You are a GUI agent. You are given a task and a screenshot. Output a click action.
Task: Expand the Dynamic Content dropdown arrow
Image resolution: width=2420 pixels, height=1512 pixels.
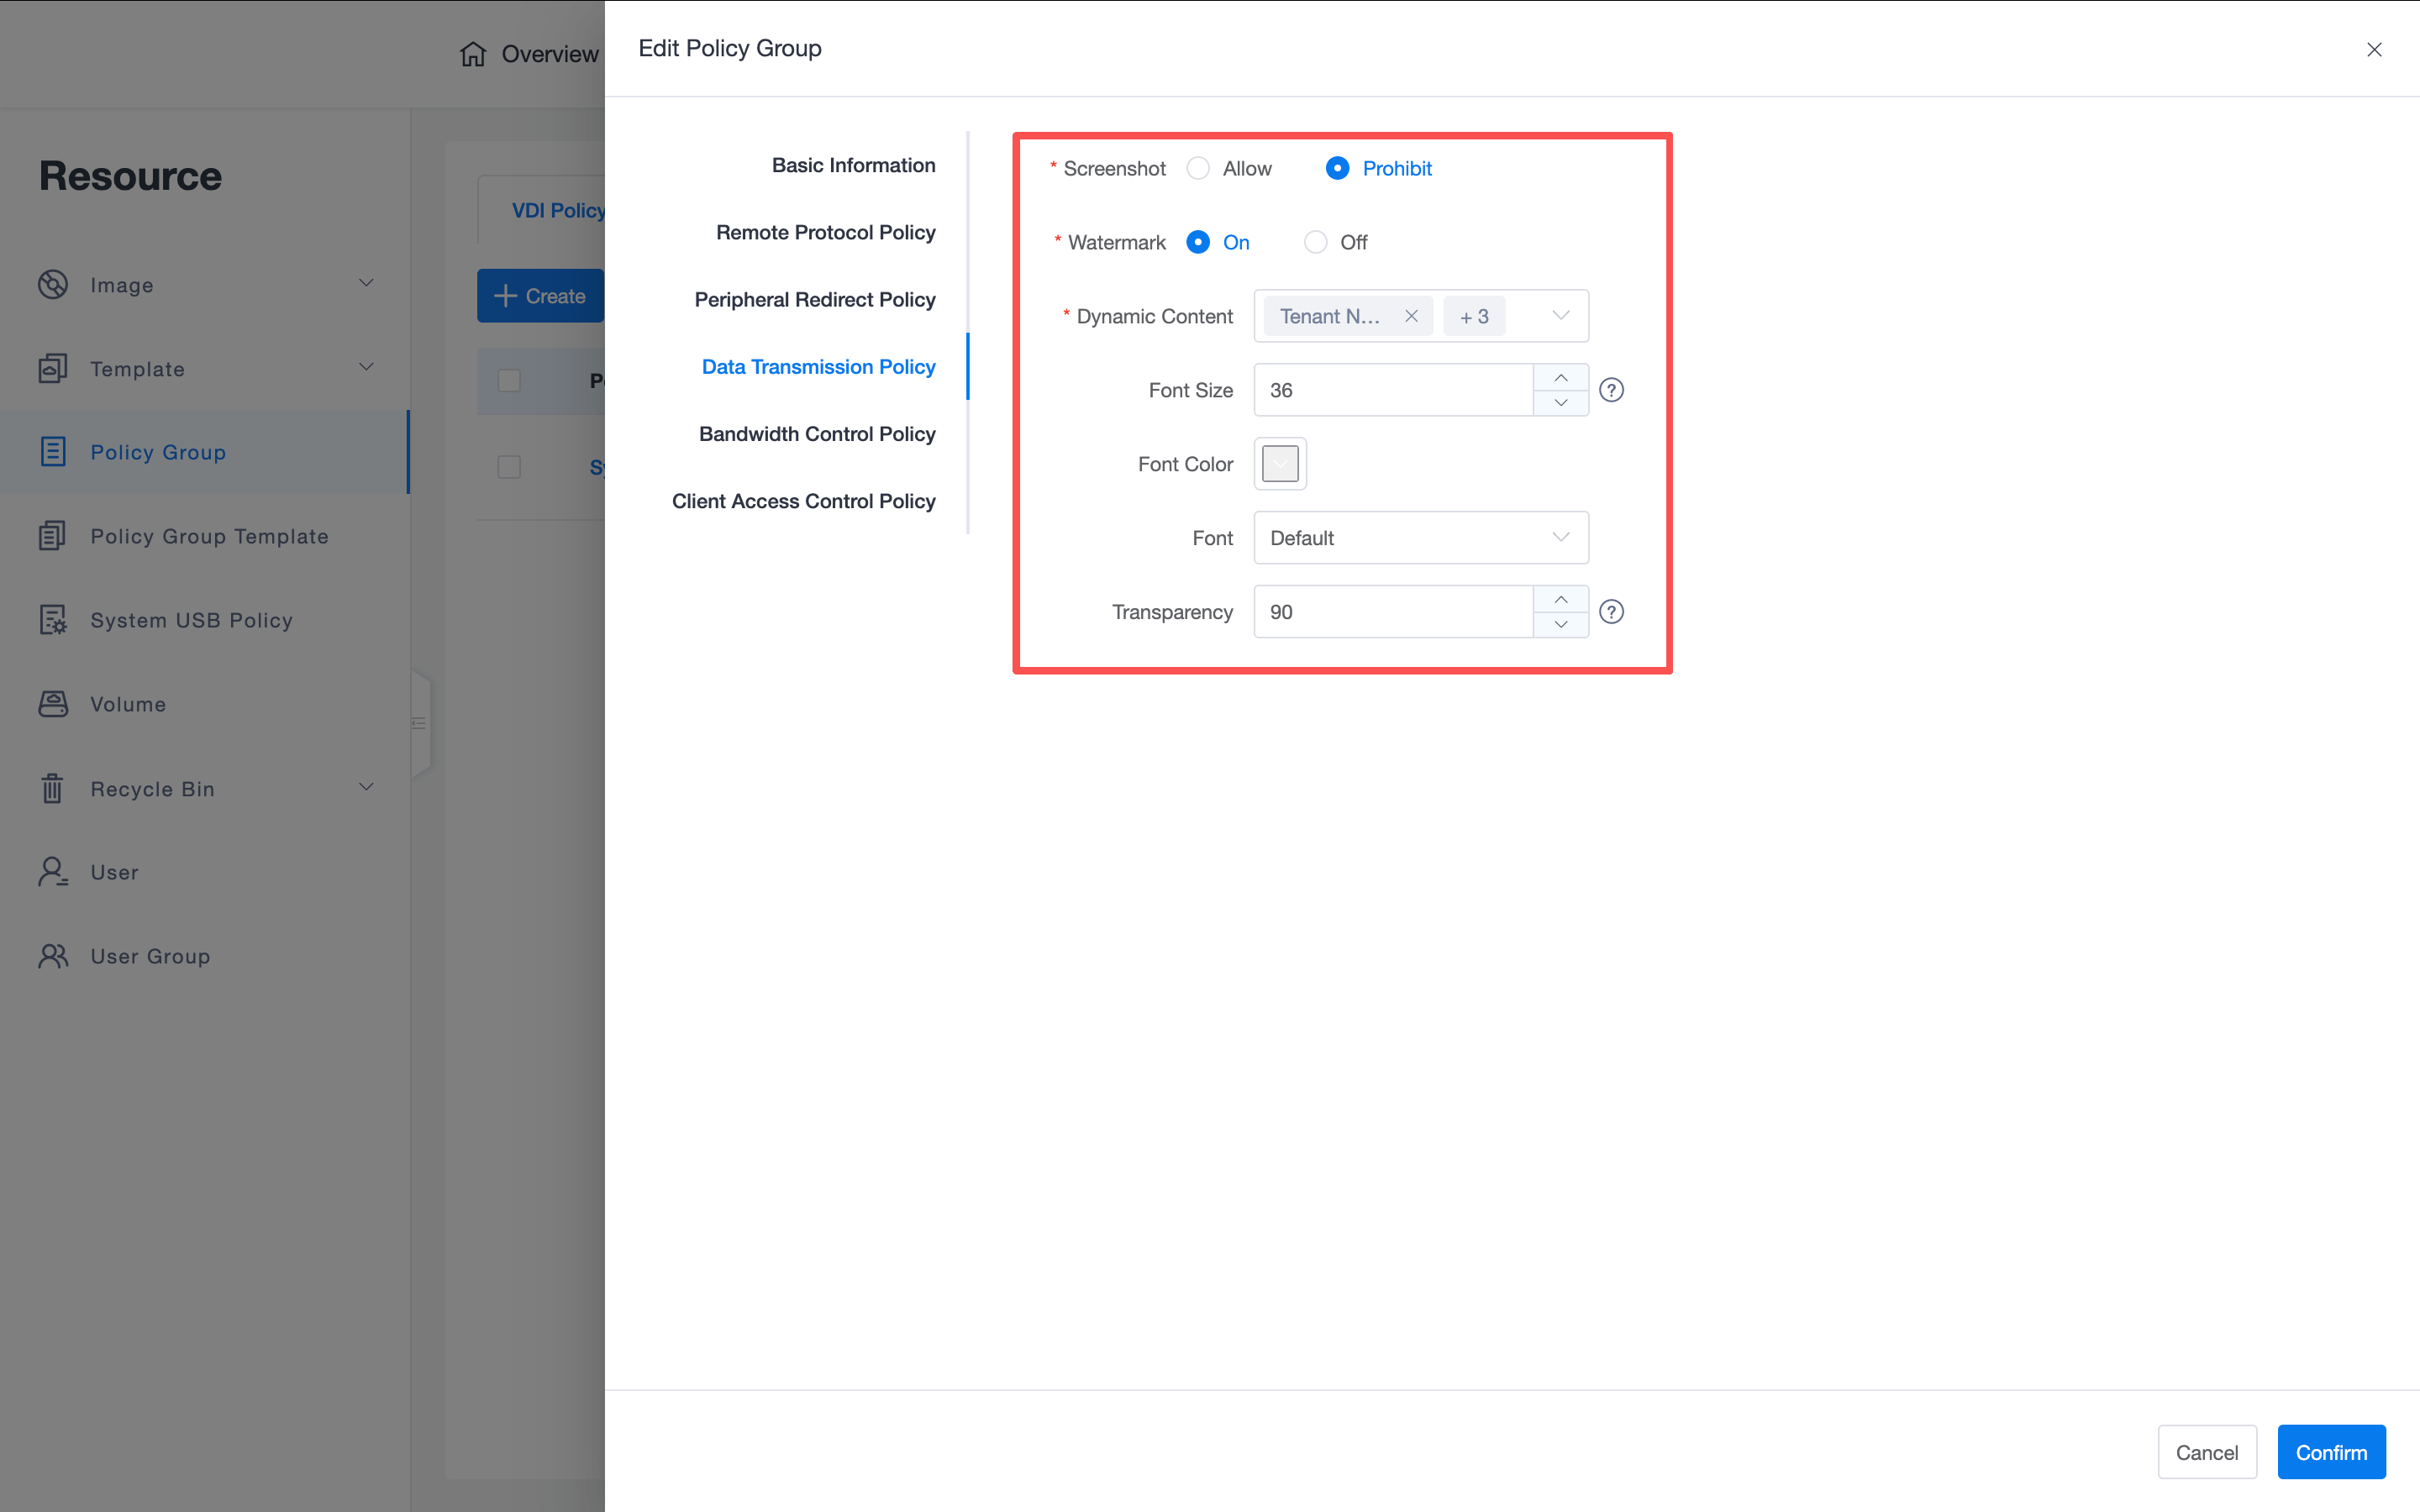pos(1560,316)
